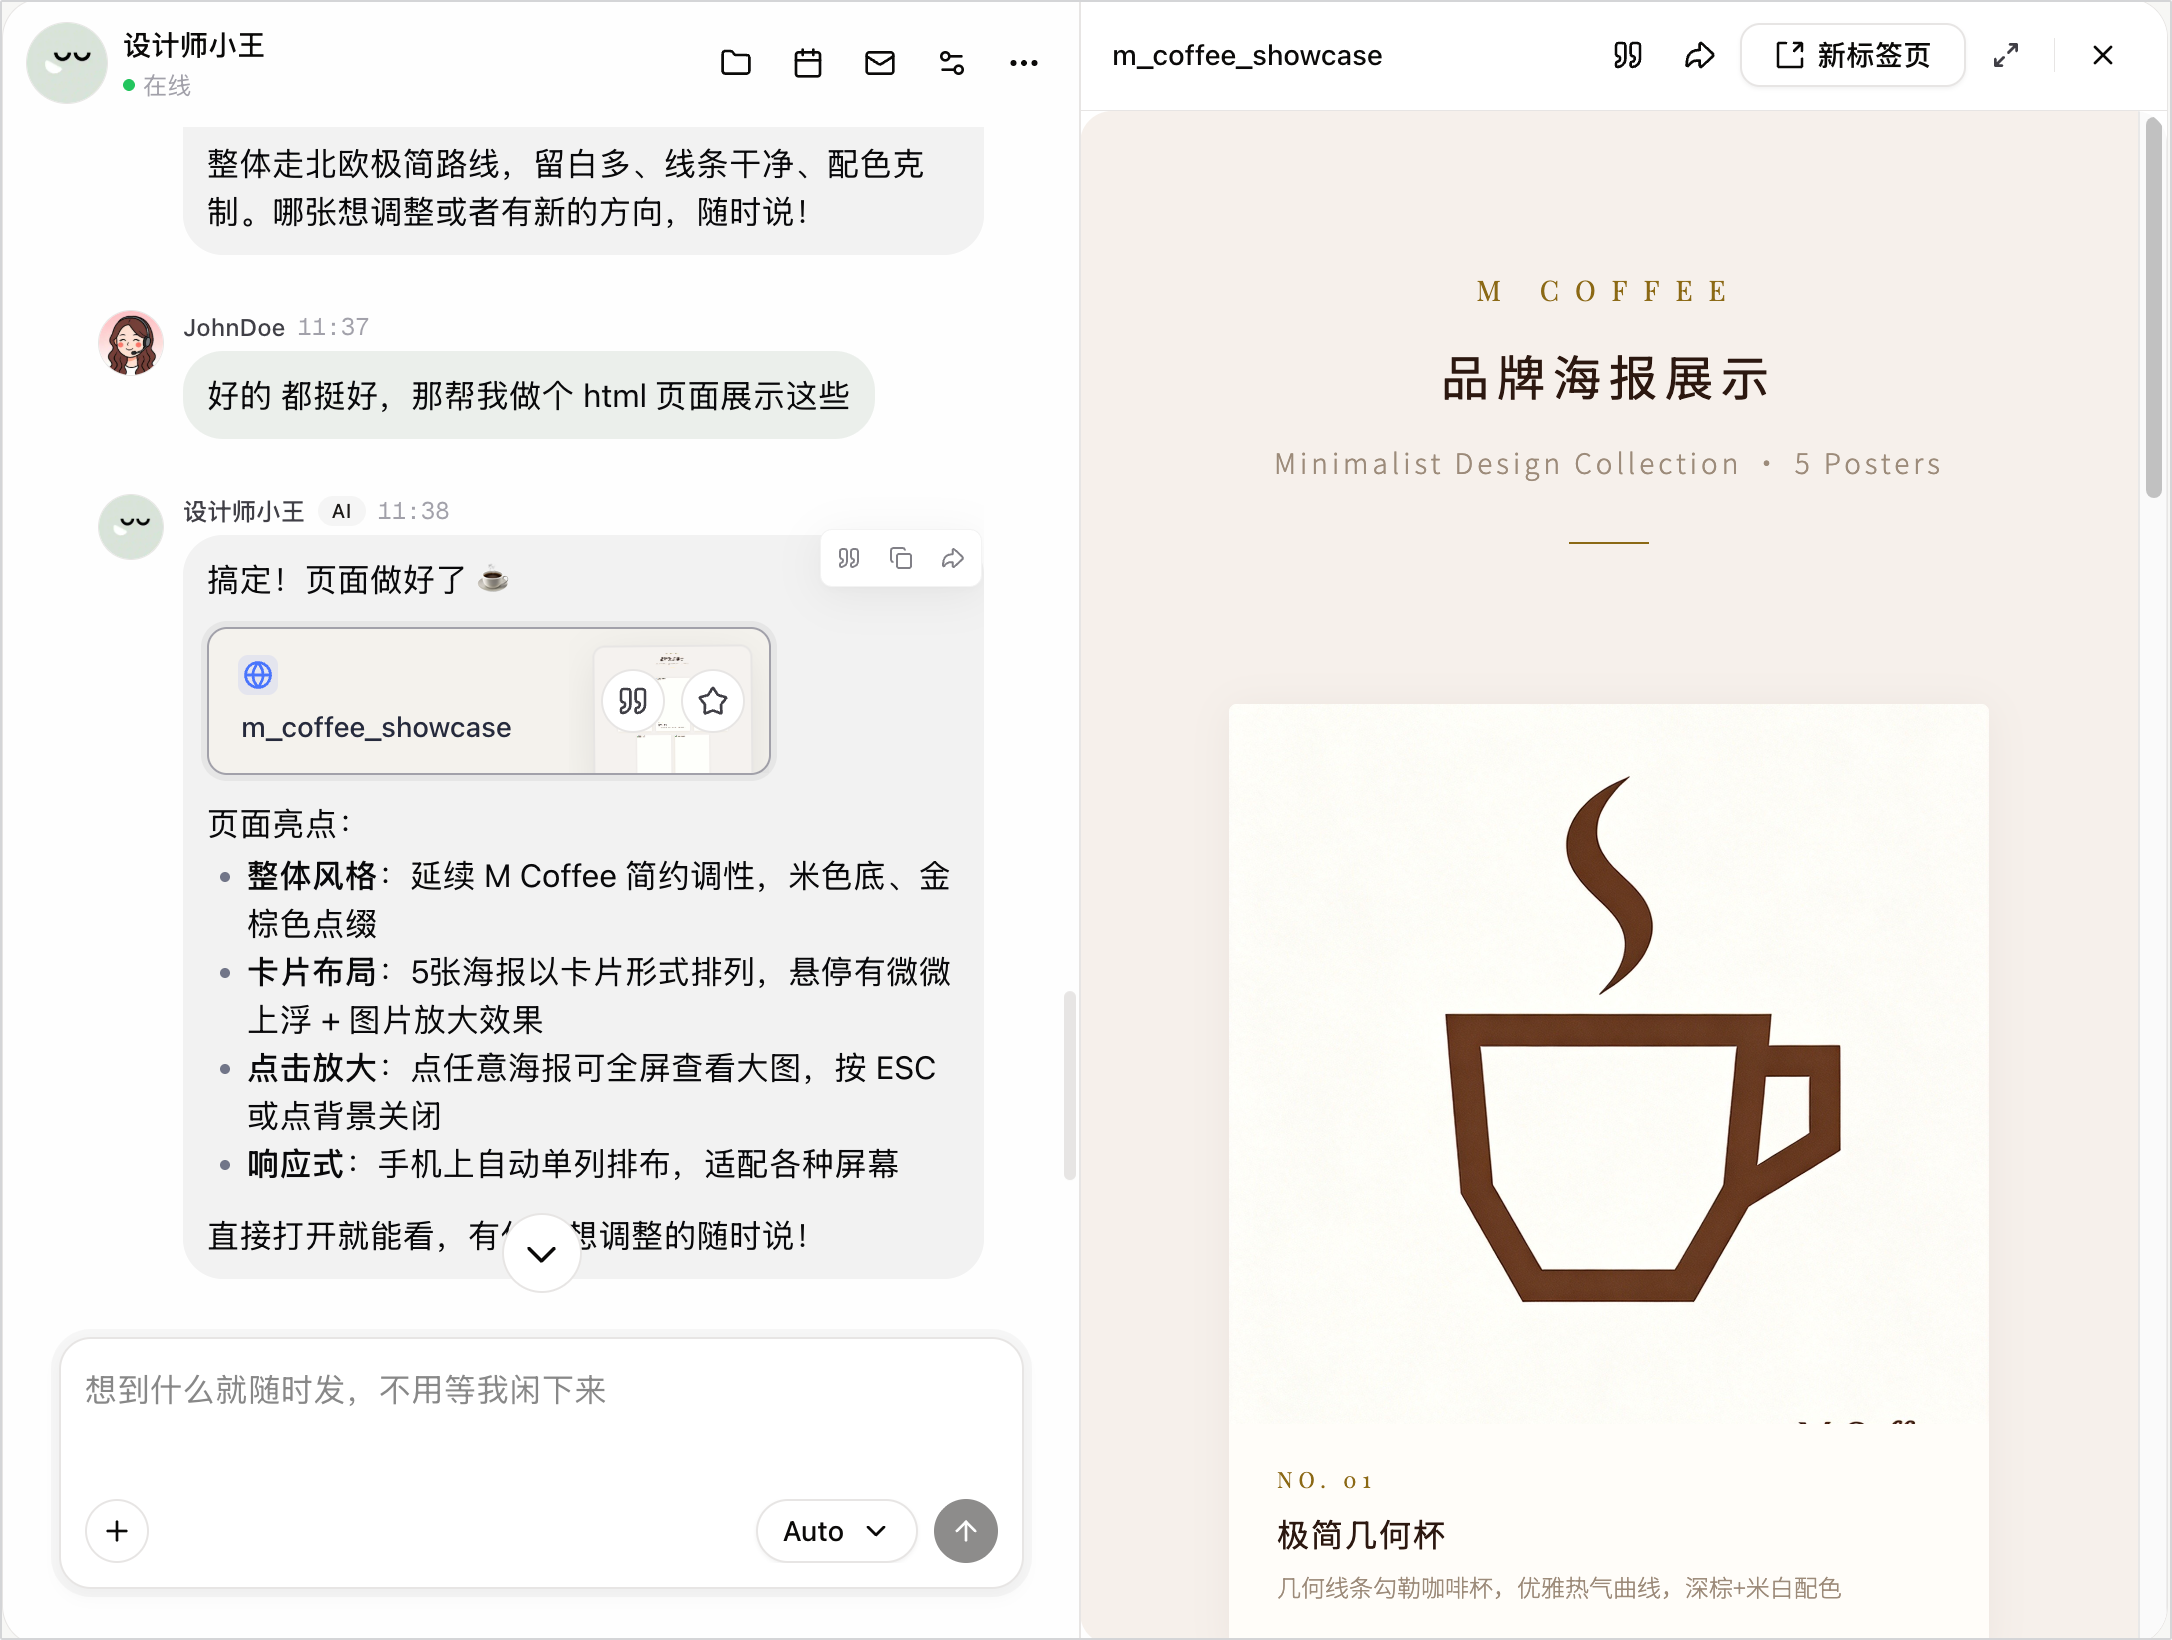Open the Auto mode dropdown
This screenshot has height=1640, width=2172.
[x=836, y=1531]
